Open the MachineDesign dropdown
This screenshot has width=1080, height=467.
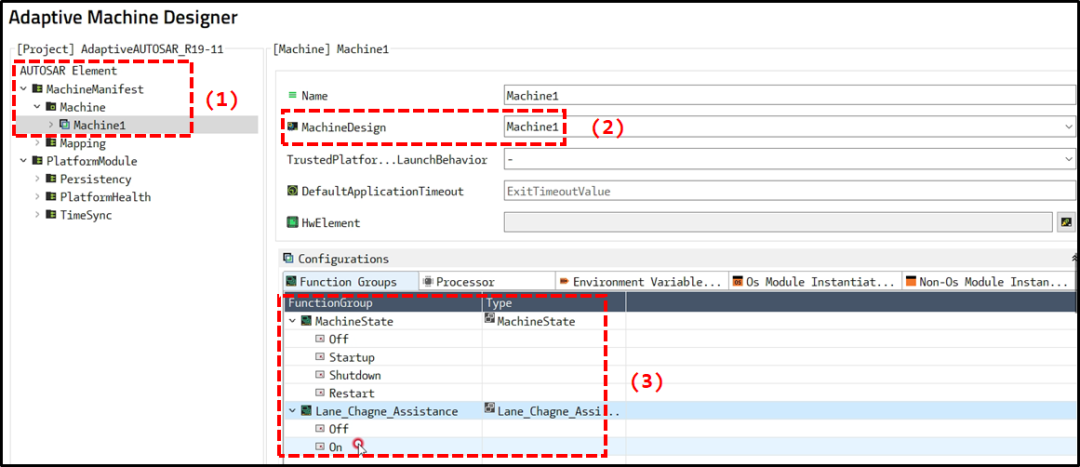click(1068, 127)
